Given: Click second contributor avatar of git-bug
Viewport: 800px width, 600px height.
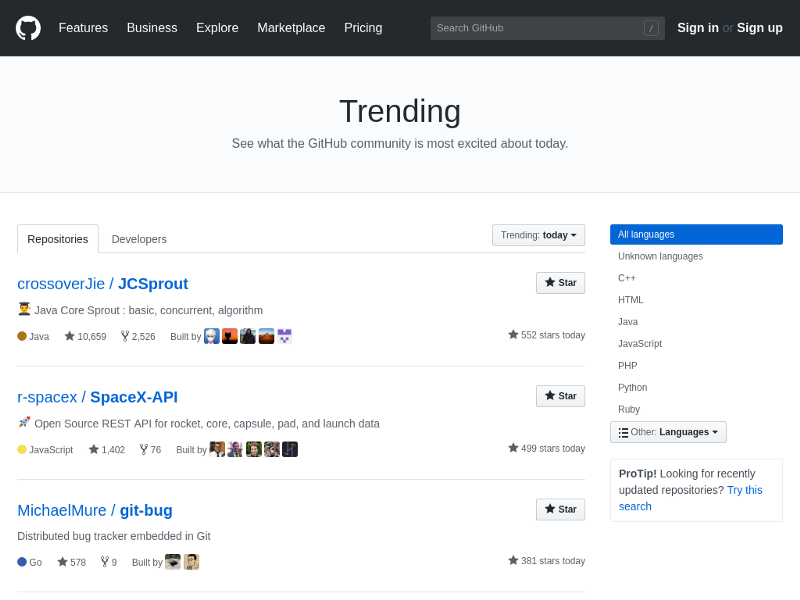Looking at the screenshot, I should (x=191, y=562).
